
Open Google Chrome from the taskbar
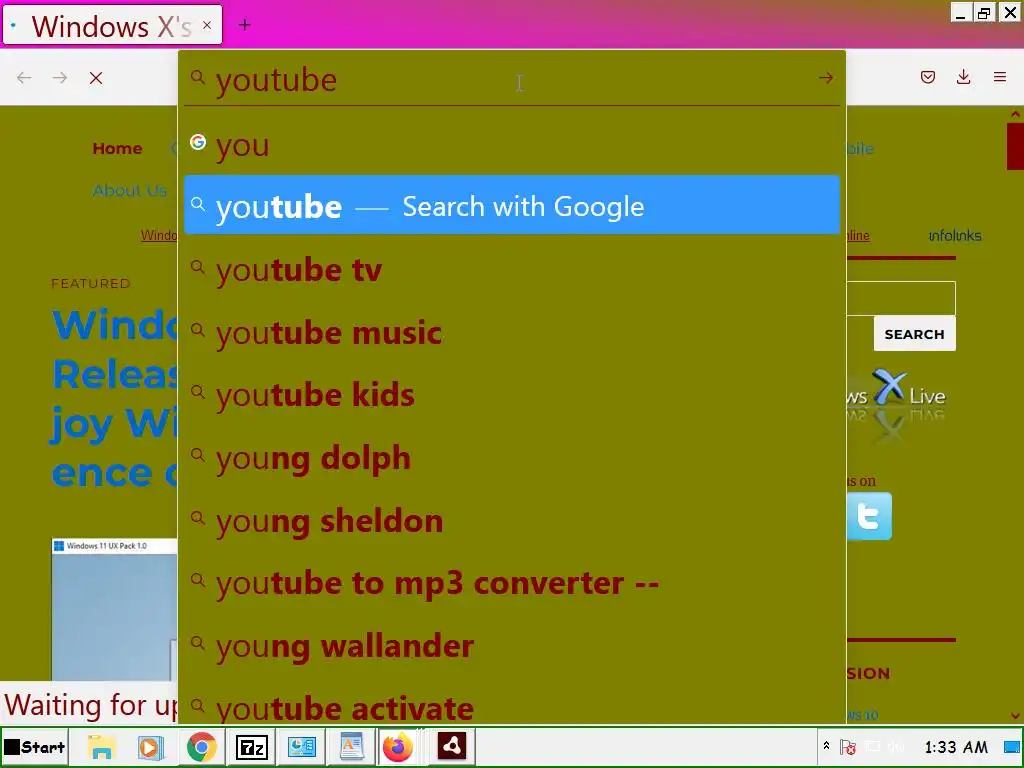coord(201,746)
